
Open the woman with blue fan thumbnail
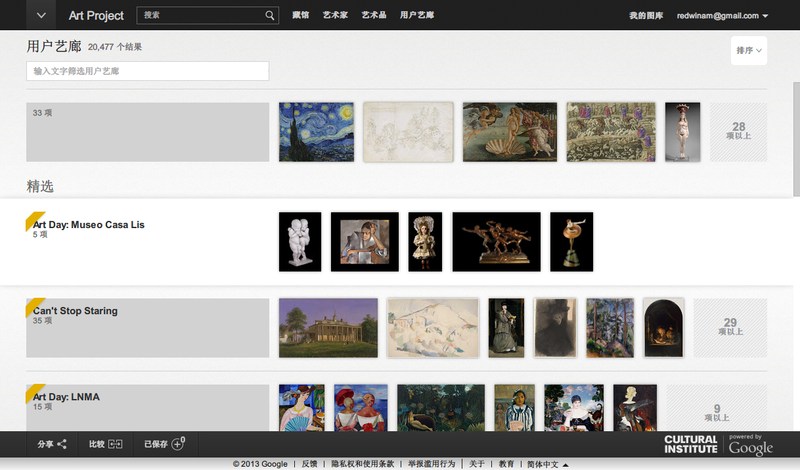coord(302,408)
